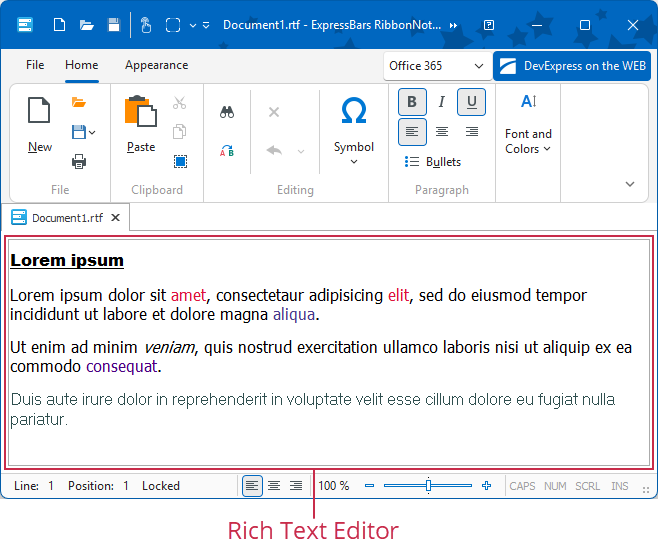Image resolution: width=658 pixels, height=540 pixels.
Task: Click the red word amet
Action: pos(188,295)
